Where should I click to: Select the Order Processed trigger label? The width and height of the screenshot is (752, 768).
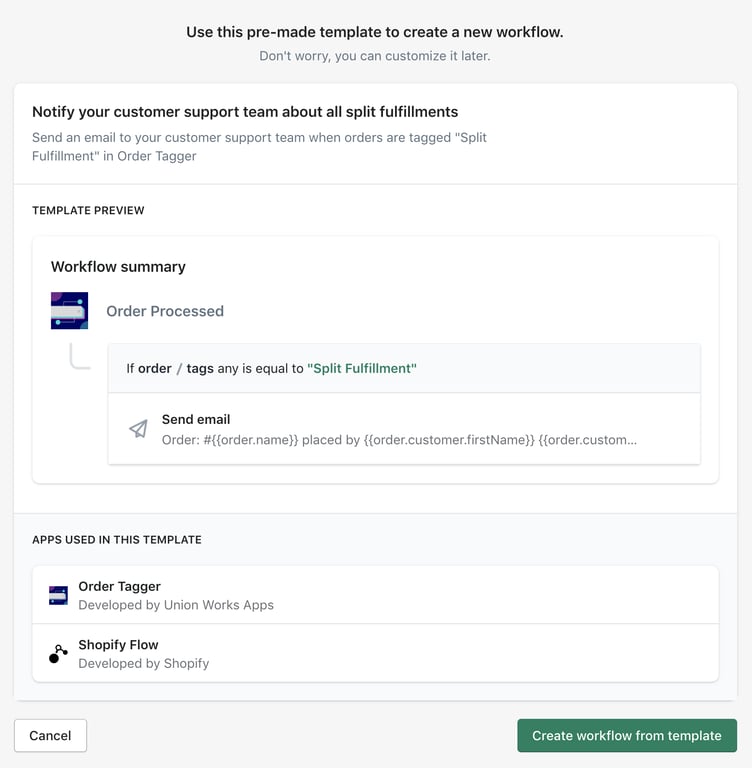[165, 311]
